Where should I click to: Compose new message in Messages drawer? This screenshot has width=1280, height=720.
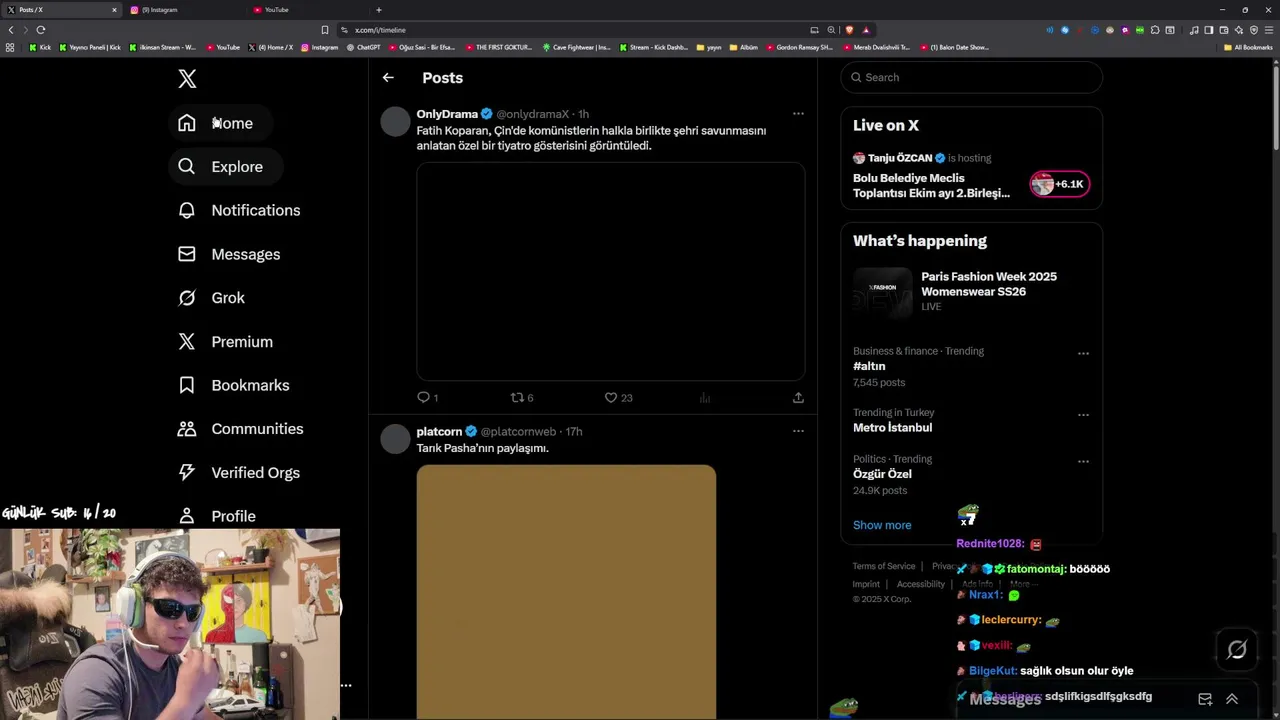point(1205,699)
